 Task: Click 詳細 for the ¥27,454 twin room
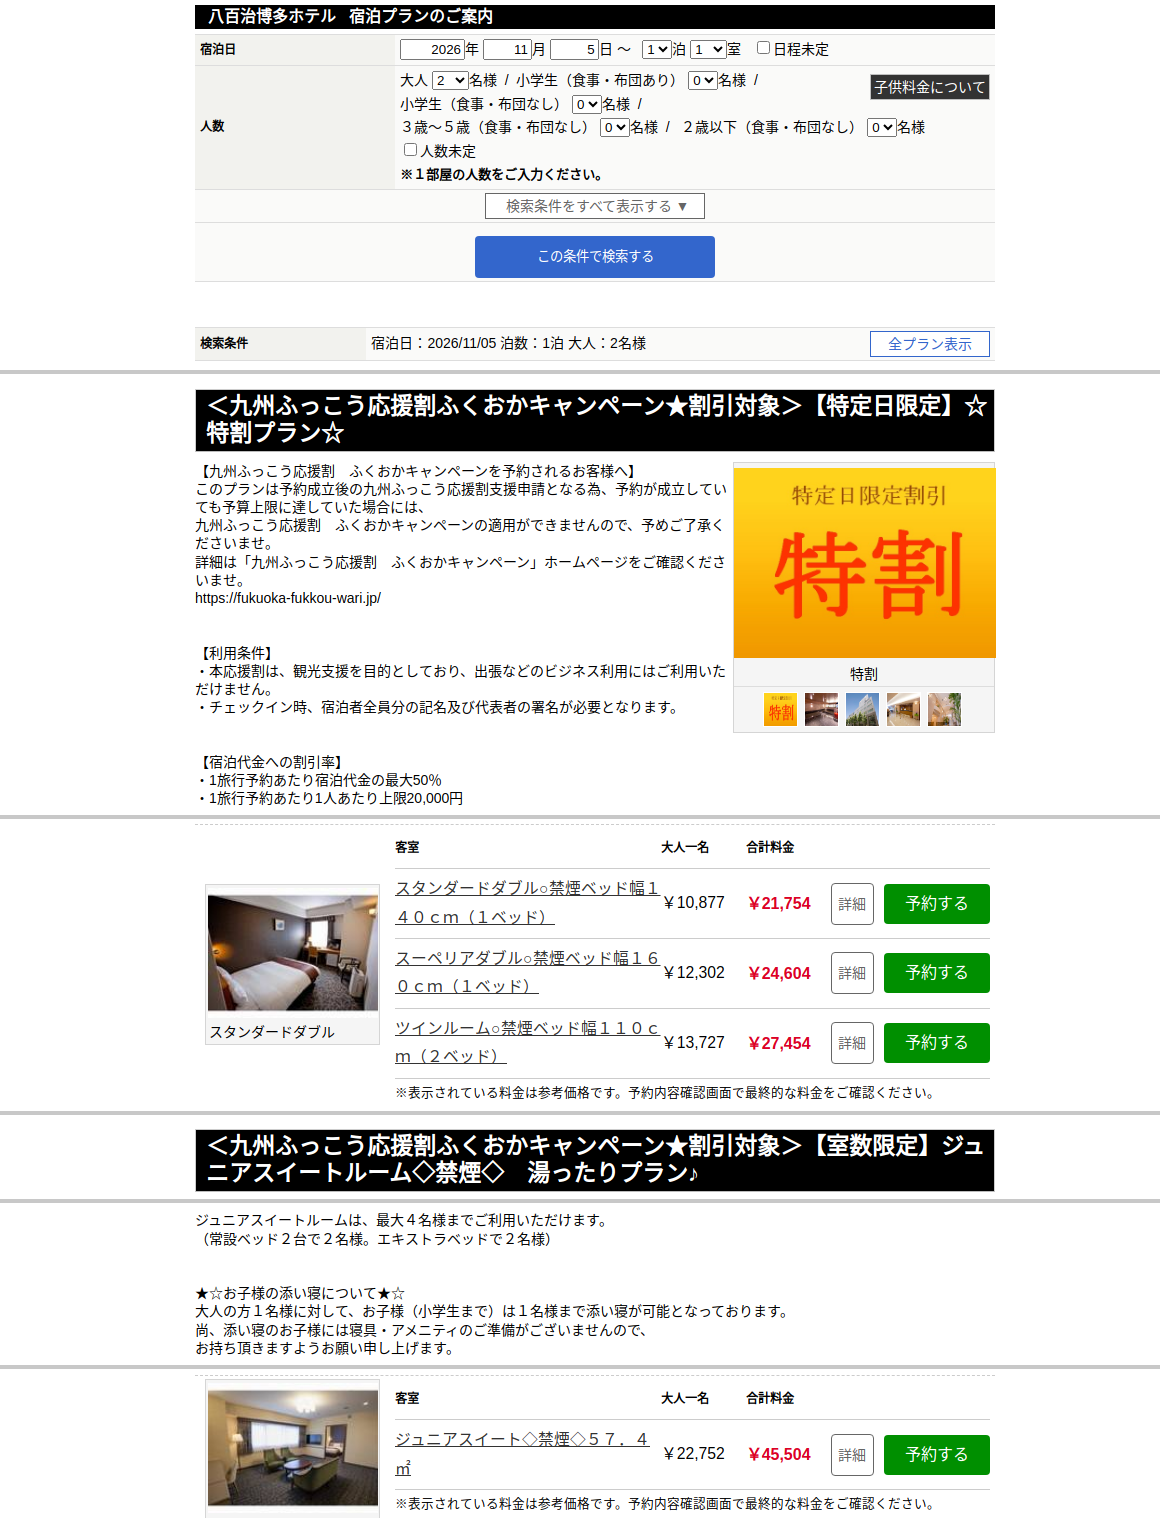[852, 1043]
